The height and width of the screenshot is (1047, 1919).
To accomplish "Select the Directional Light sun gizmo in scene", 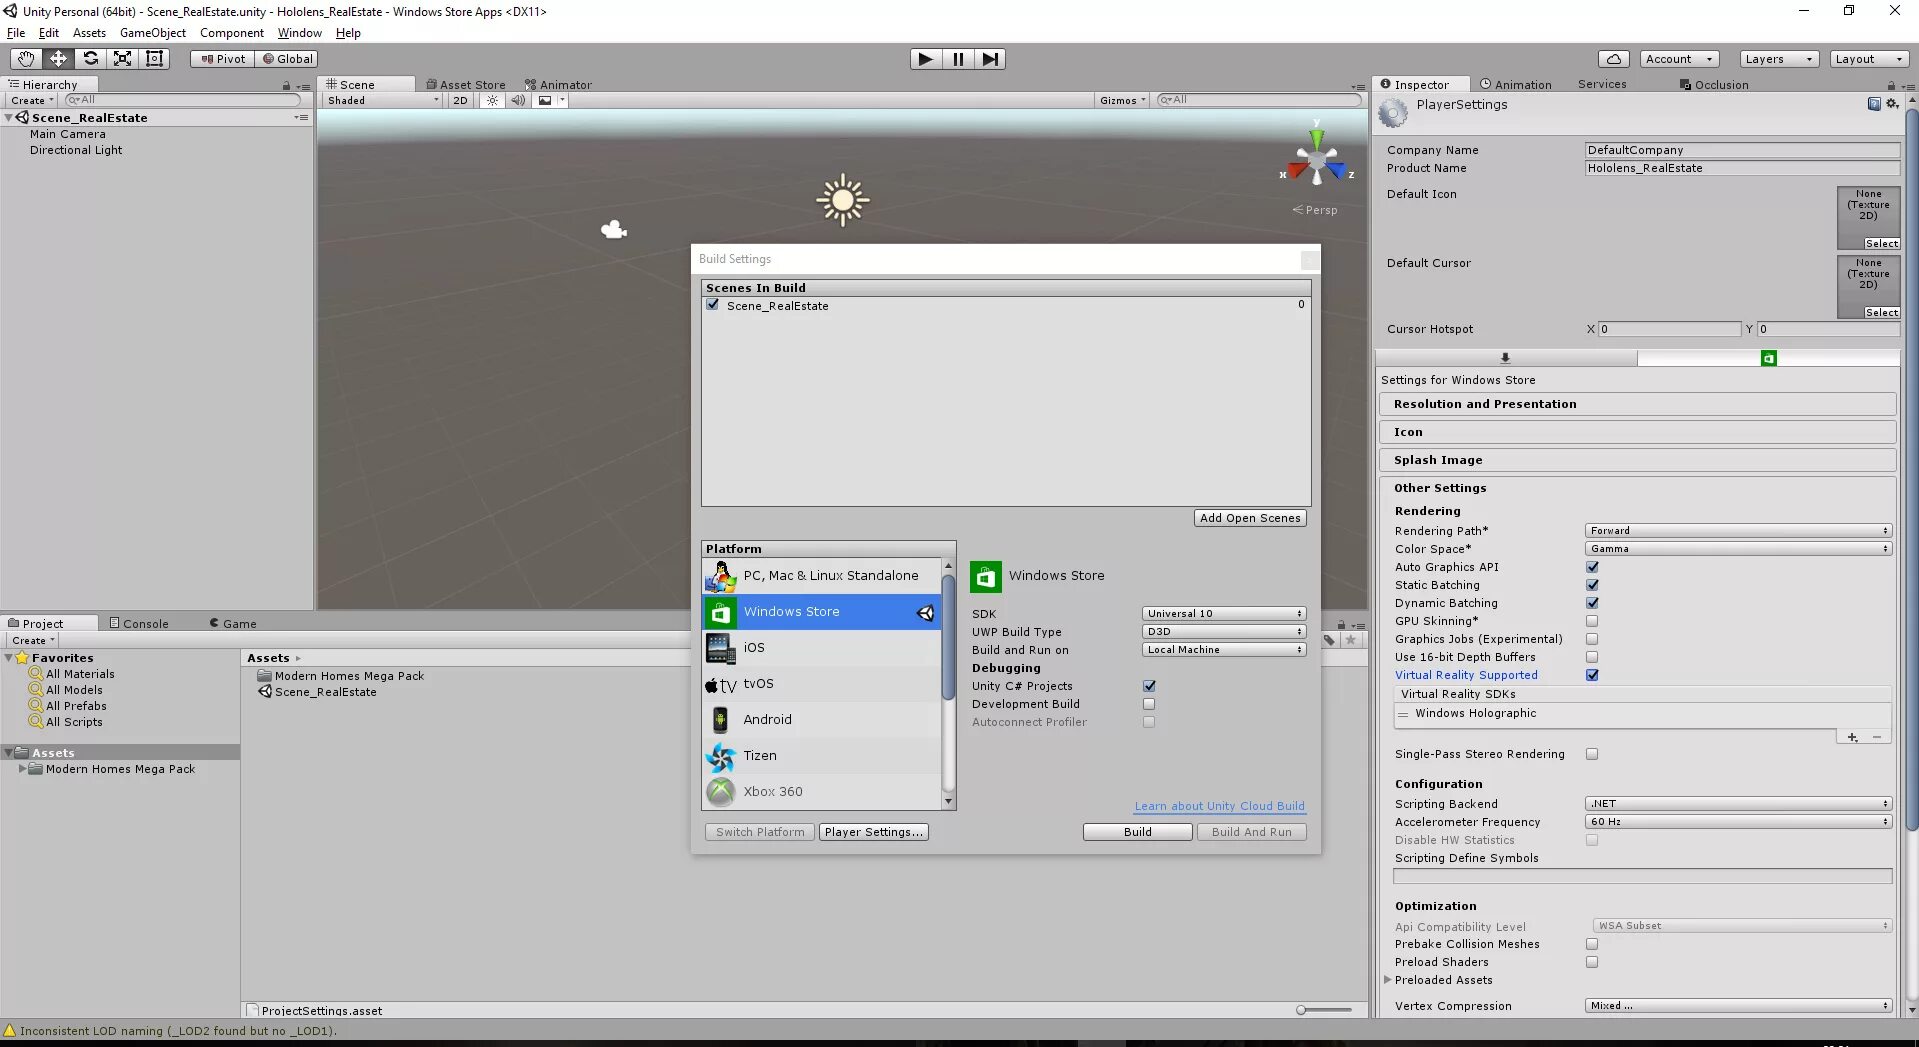I will tap(842, 200).
